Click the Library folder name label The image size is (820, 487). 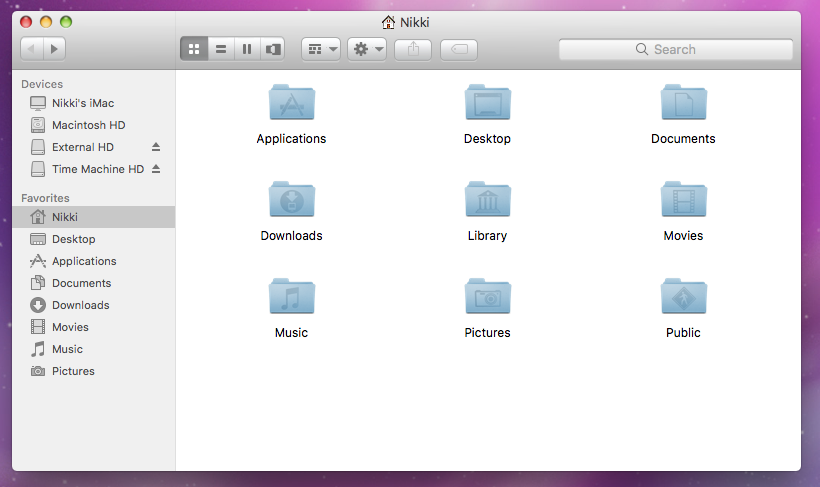pyautogui.click(x=487, y=236)
